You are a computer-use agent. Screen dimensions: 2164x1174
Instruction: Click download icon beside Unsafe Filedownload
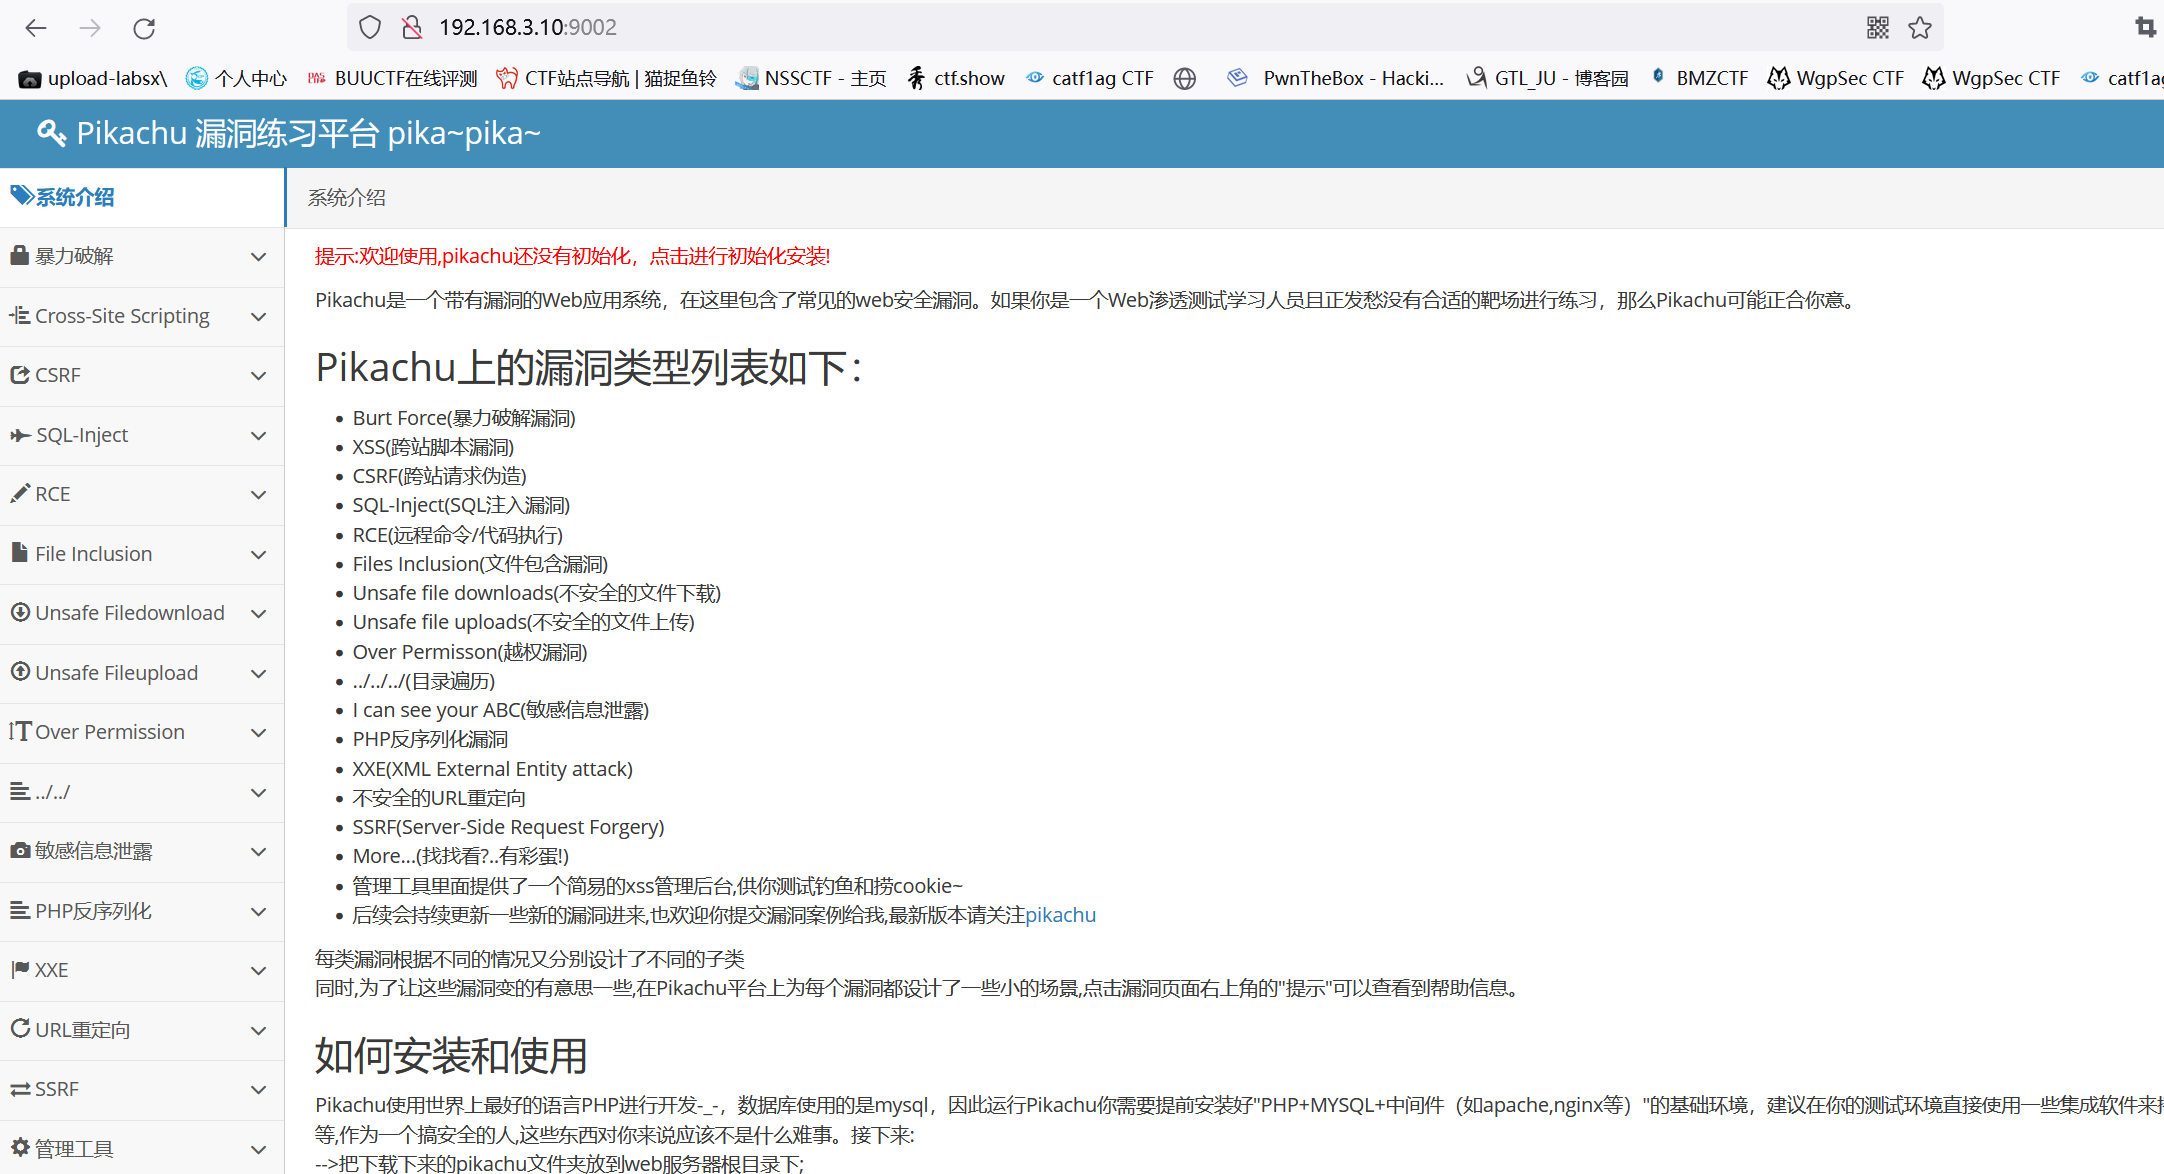(20, 612)
